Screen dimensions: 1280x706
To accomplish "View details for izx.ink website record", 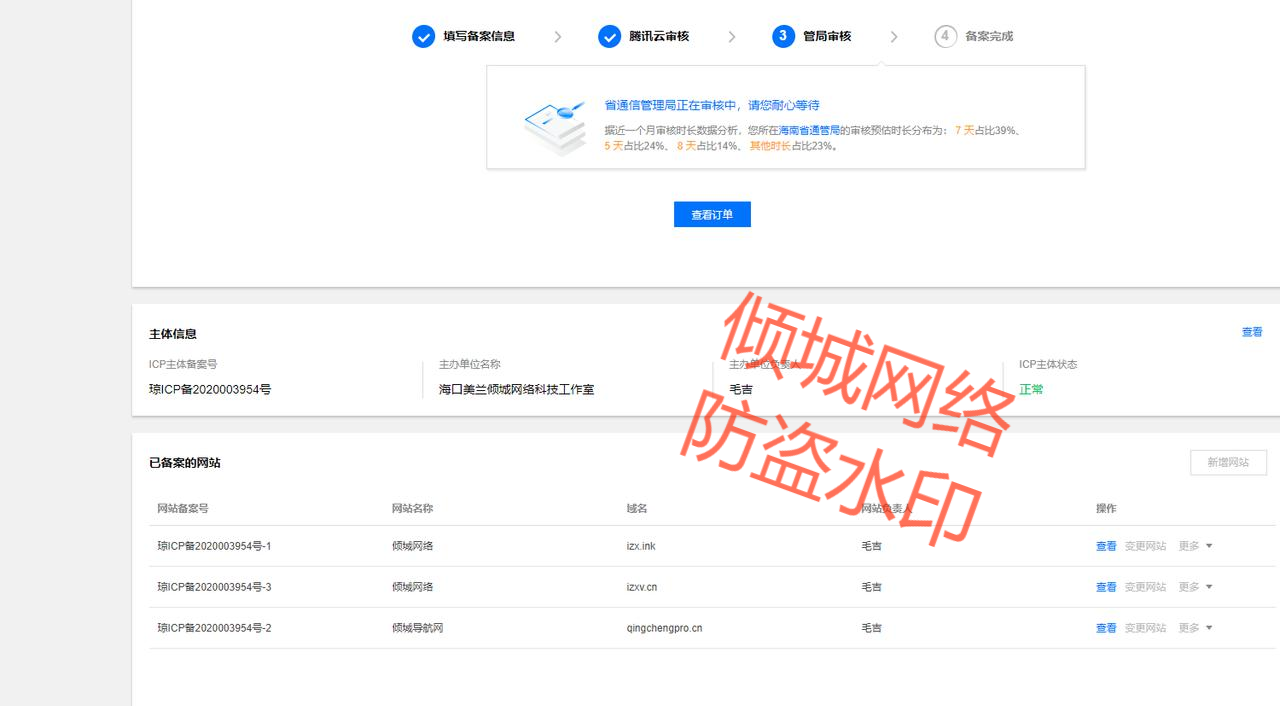I will pos(1106,547).
